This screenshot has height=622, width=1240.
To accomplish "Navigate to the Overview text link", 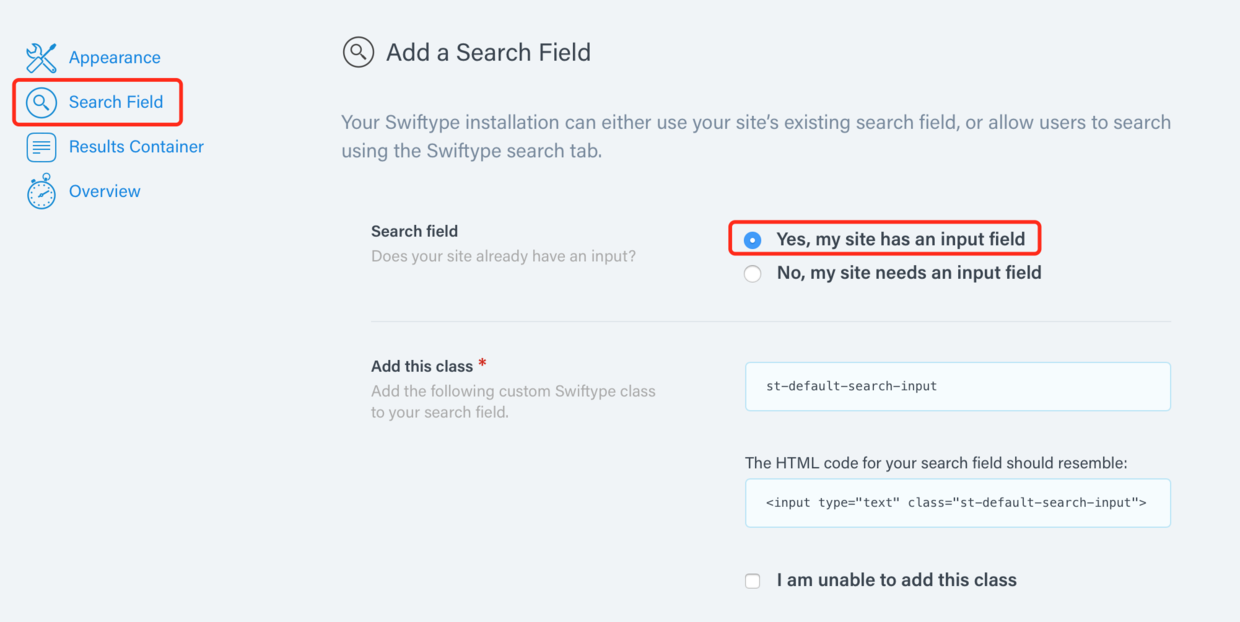I will [x=104, y=191].
